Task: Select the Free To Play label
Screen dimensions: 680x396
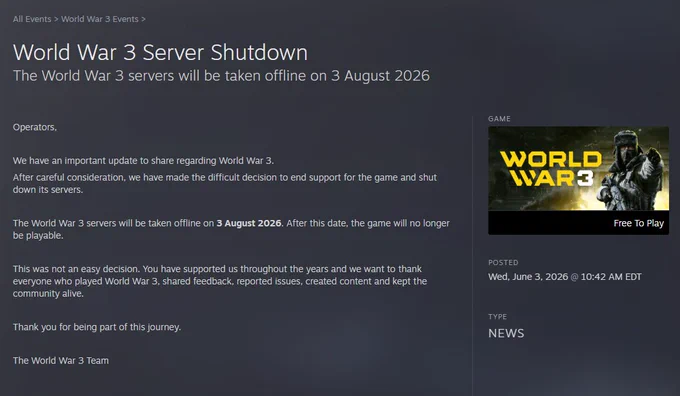Action: [x=638, y=223]
